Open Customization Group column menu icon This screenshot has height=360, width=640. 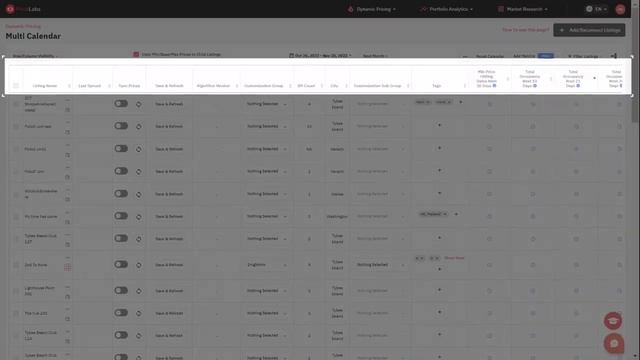pyautogui.click(x=290, y=86)
